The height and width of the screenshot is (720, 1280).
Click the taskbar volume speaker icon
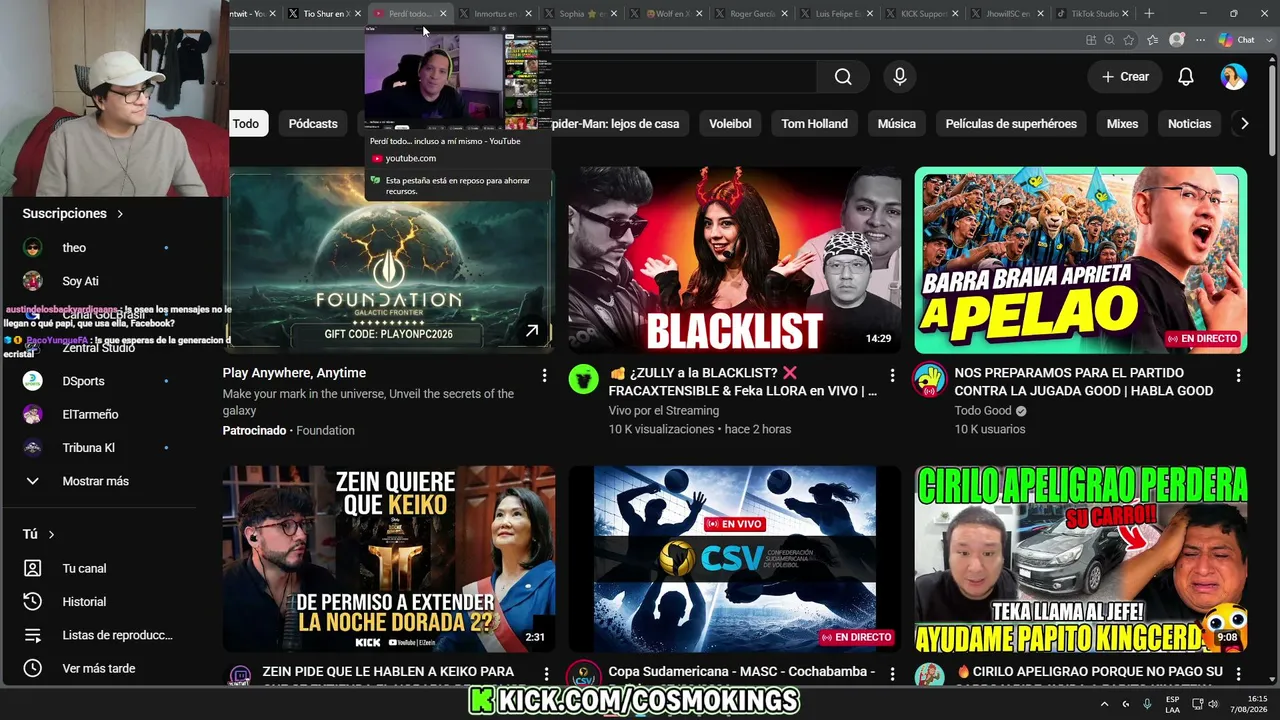click(1213, 704)
